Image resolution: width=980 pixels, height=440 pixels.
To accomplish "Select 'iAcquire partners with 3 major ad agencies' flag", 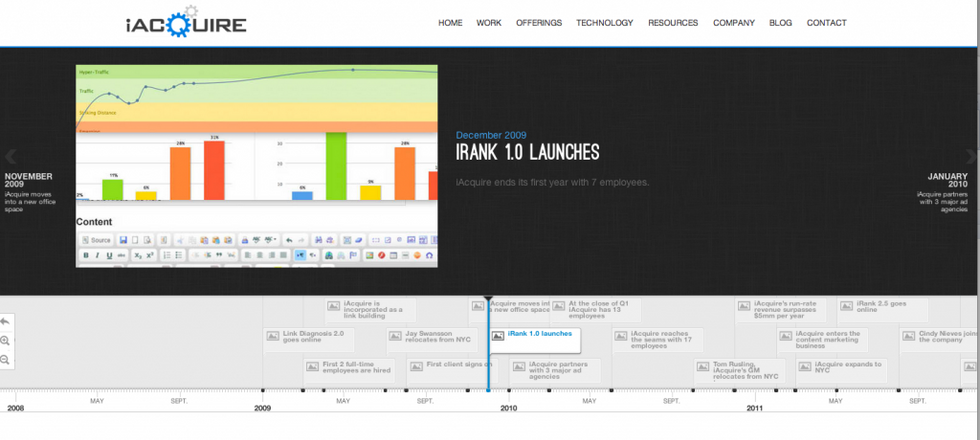I will point(555,371).
